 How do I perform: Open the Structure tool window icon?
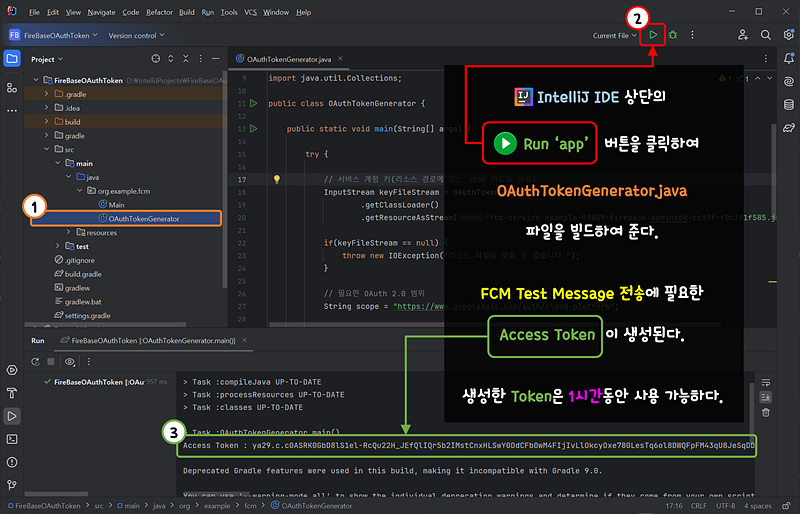12,88
